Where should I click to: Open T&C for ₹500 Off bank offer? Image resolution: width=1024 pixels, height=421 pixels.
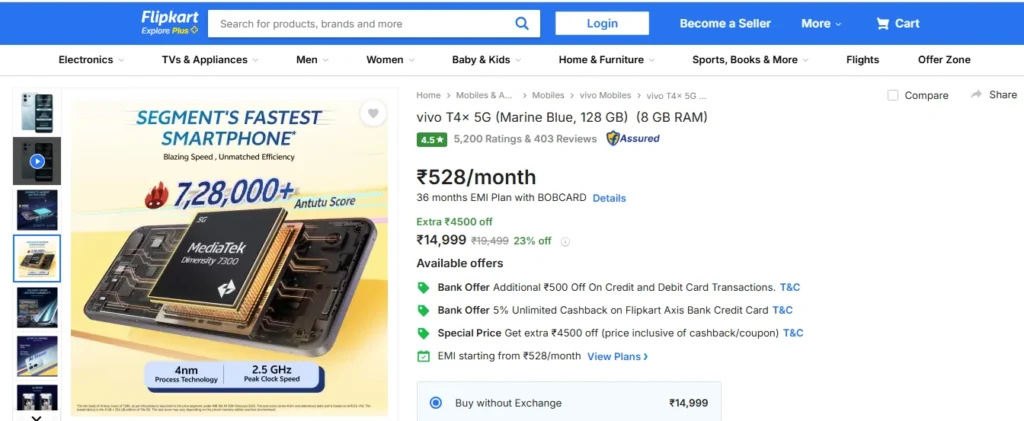click(790, 287)
